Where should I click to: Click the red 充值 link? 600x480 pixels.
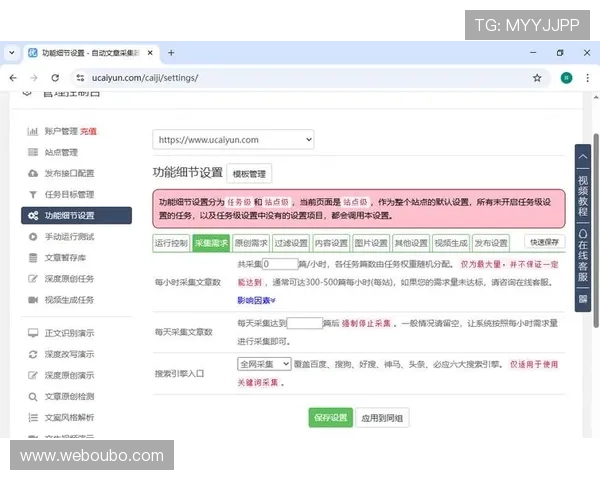(88, 131)
